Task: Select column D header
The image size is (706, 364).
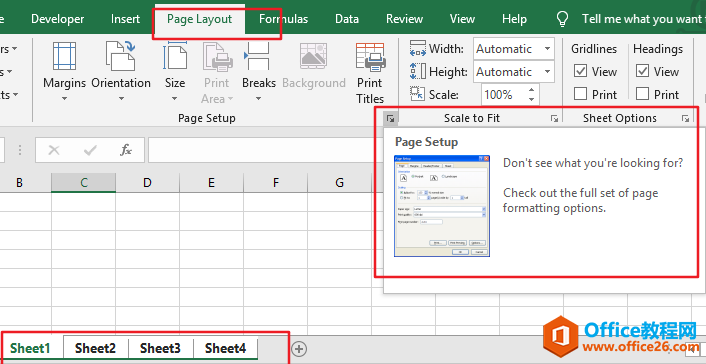Action: pyautogui.click(x=148, y=182)
